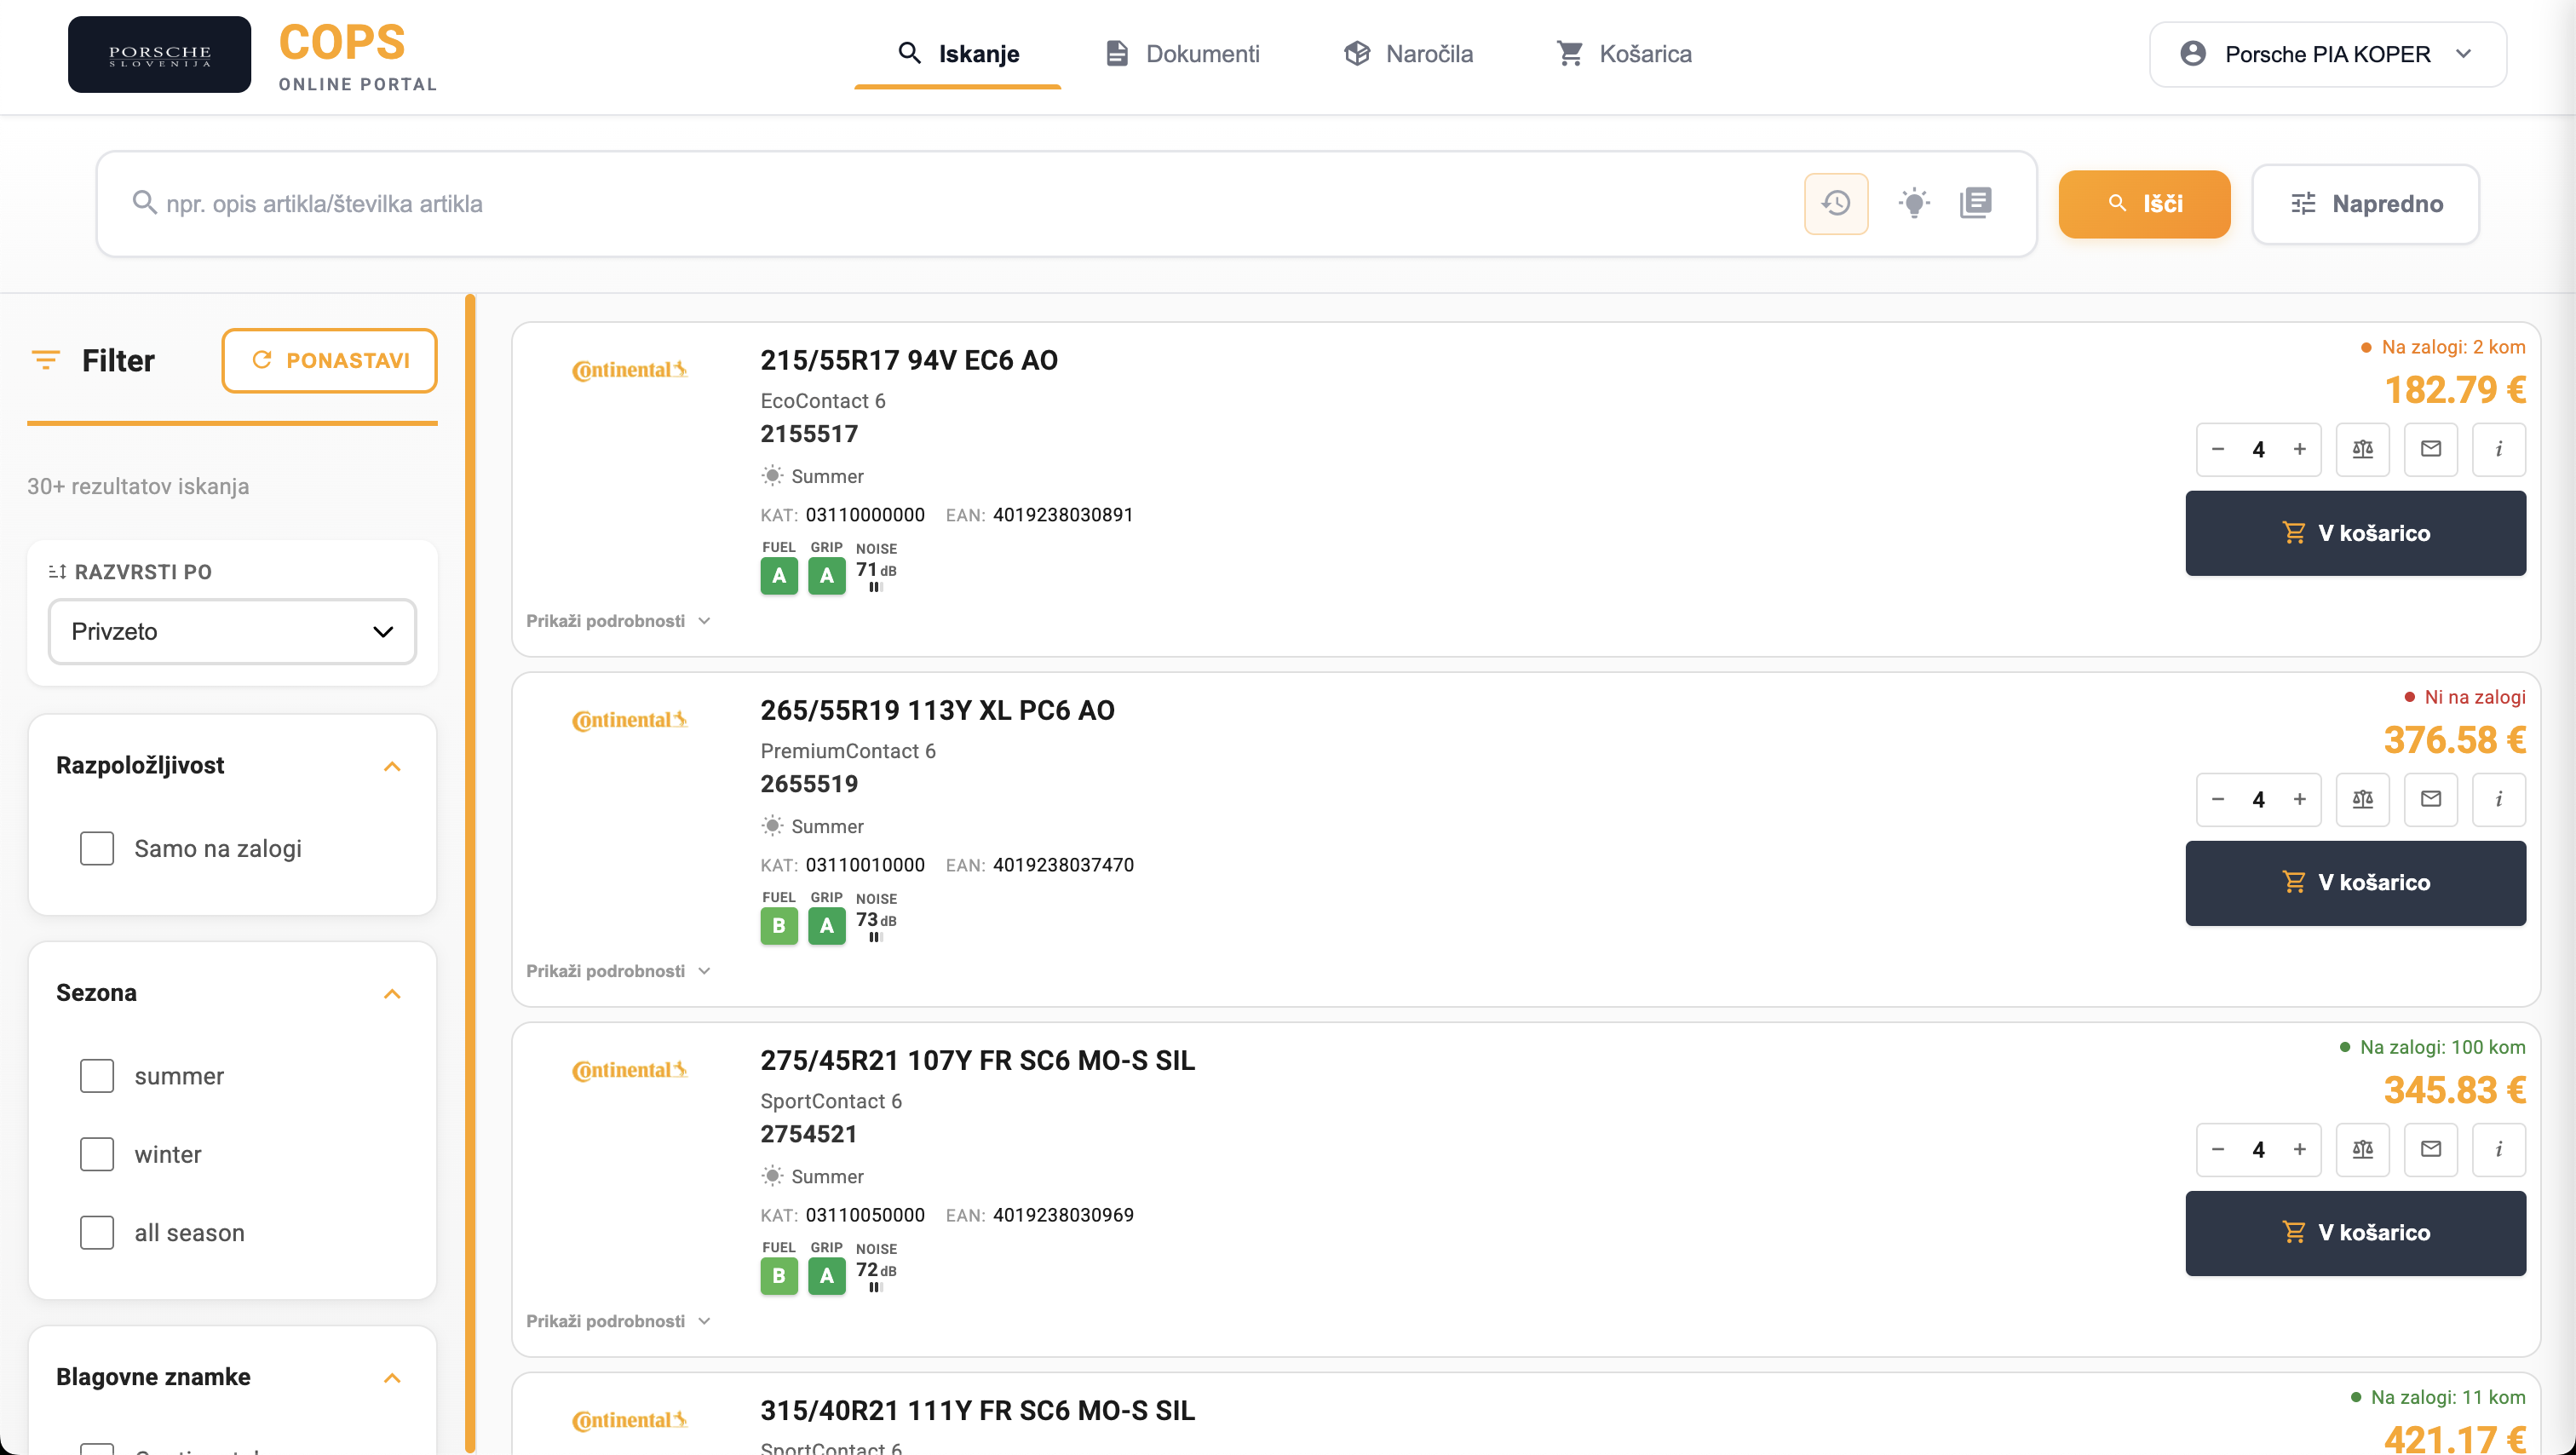This screenshot has height=1455, width=2576.
Task: Increase quantity for 275/45R21 tire
Action: click(2300, 1149)
